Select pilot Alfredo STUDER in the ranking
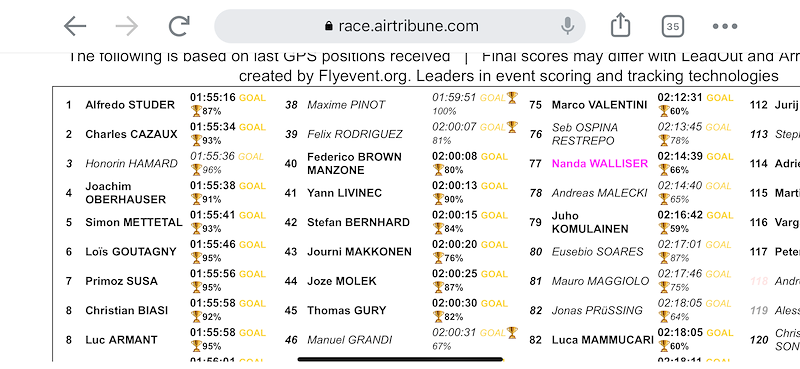The height and width of the screenshot is (369, 800). [130, 105]
